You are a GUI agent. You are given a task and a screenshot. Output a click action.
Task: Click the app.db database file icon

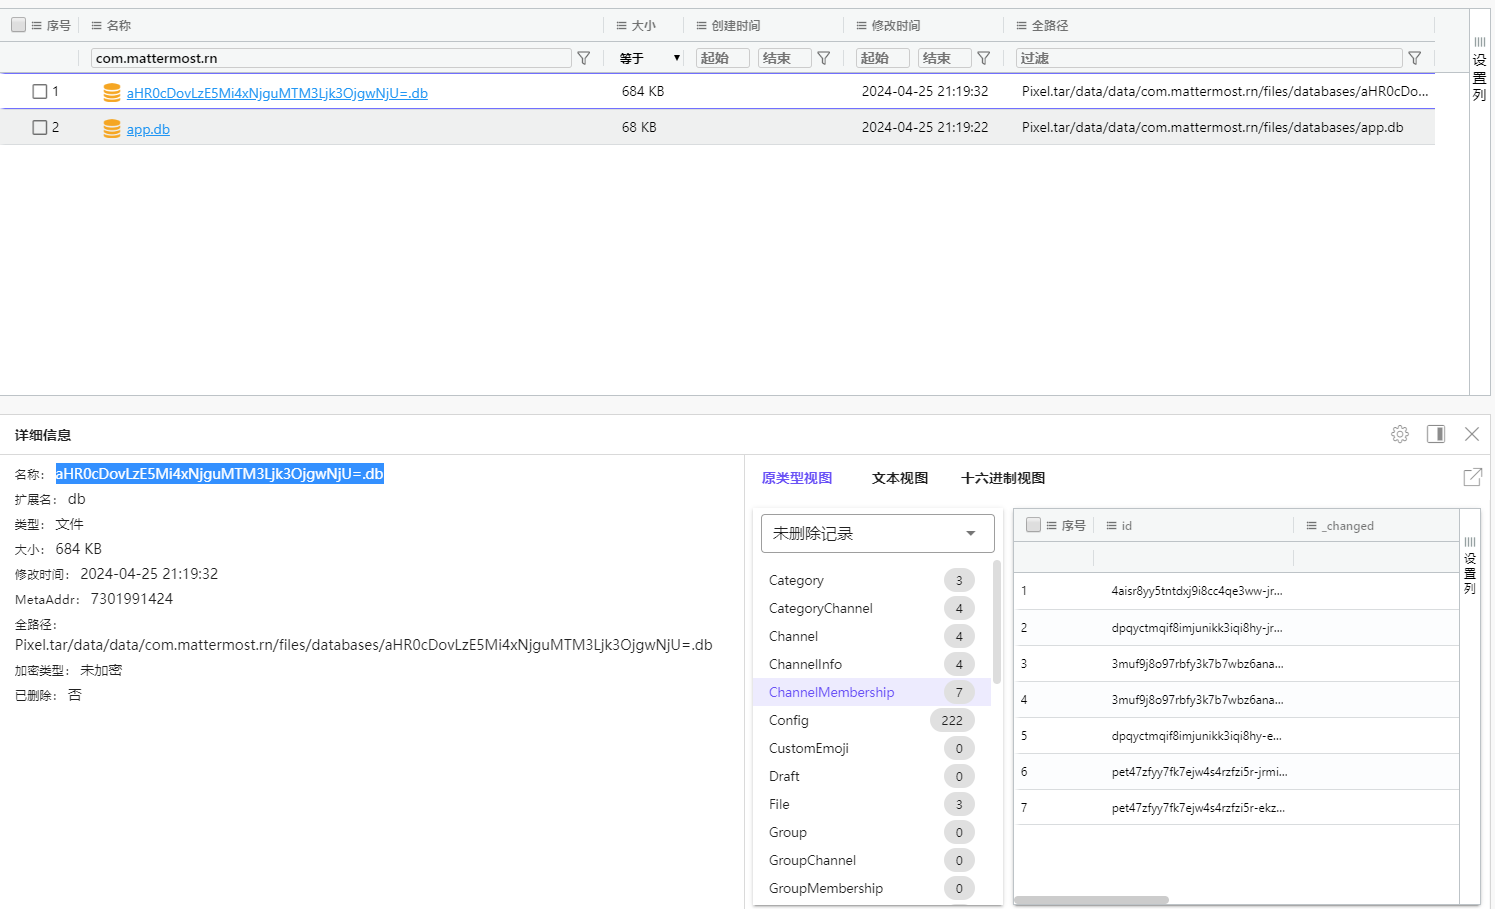point(112,129)
